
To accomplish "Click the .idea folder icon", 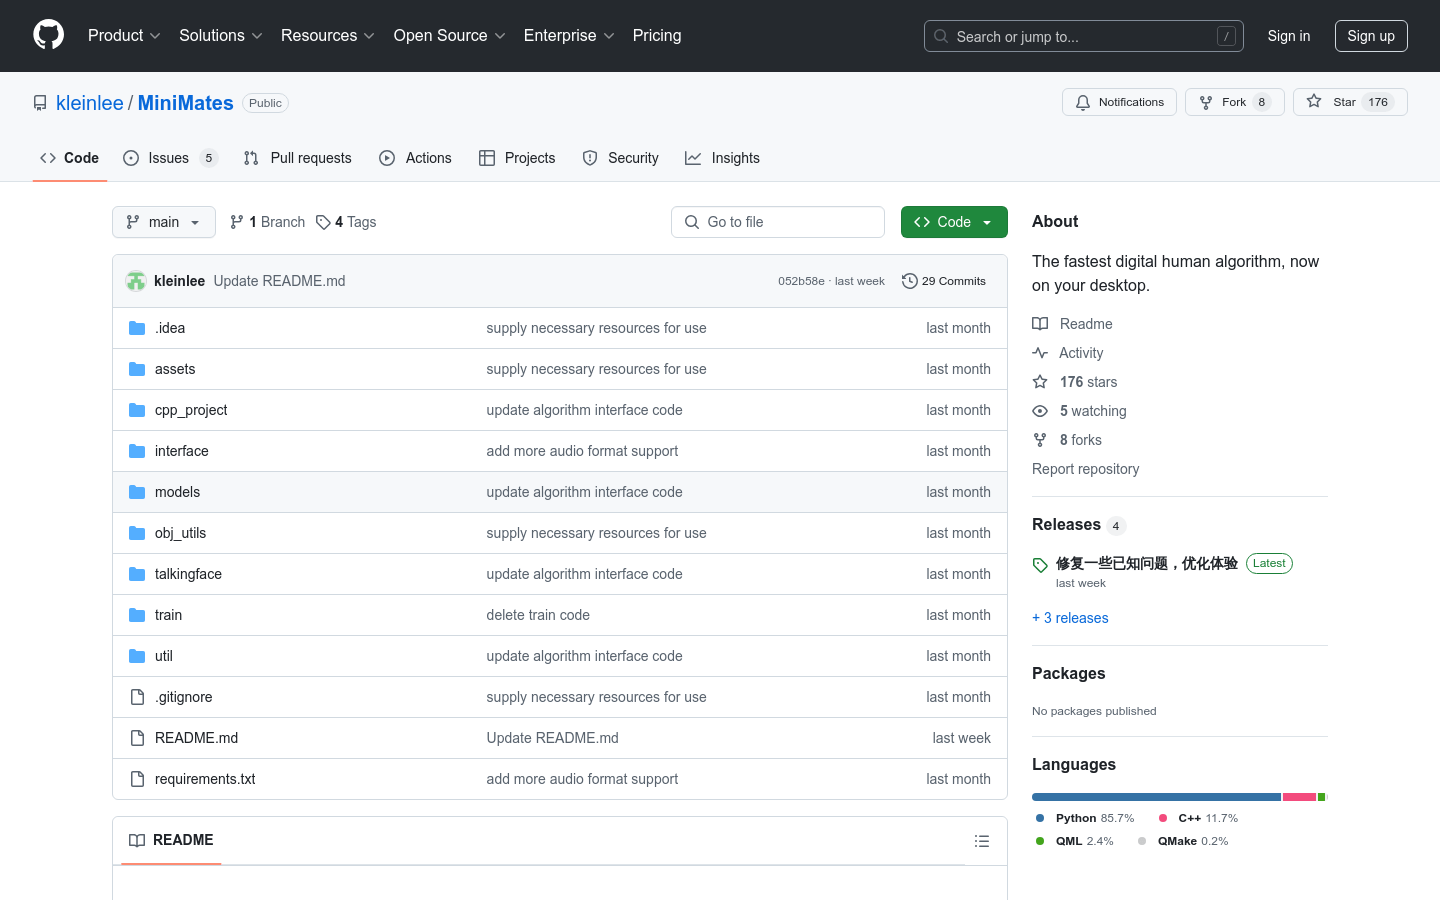I will 137,328.
